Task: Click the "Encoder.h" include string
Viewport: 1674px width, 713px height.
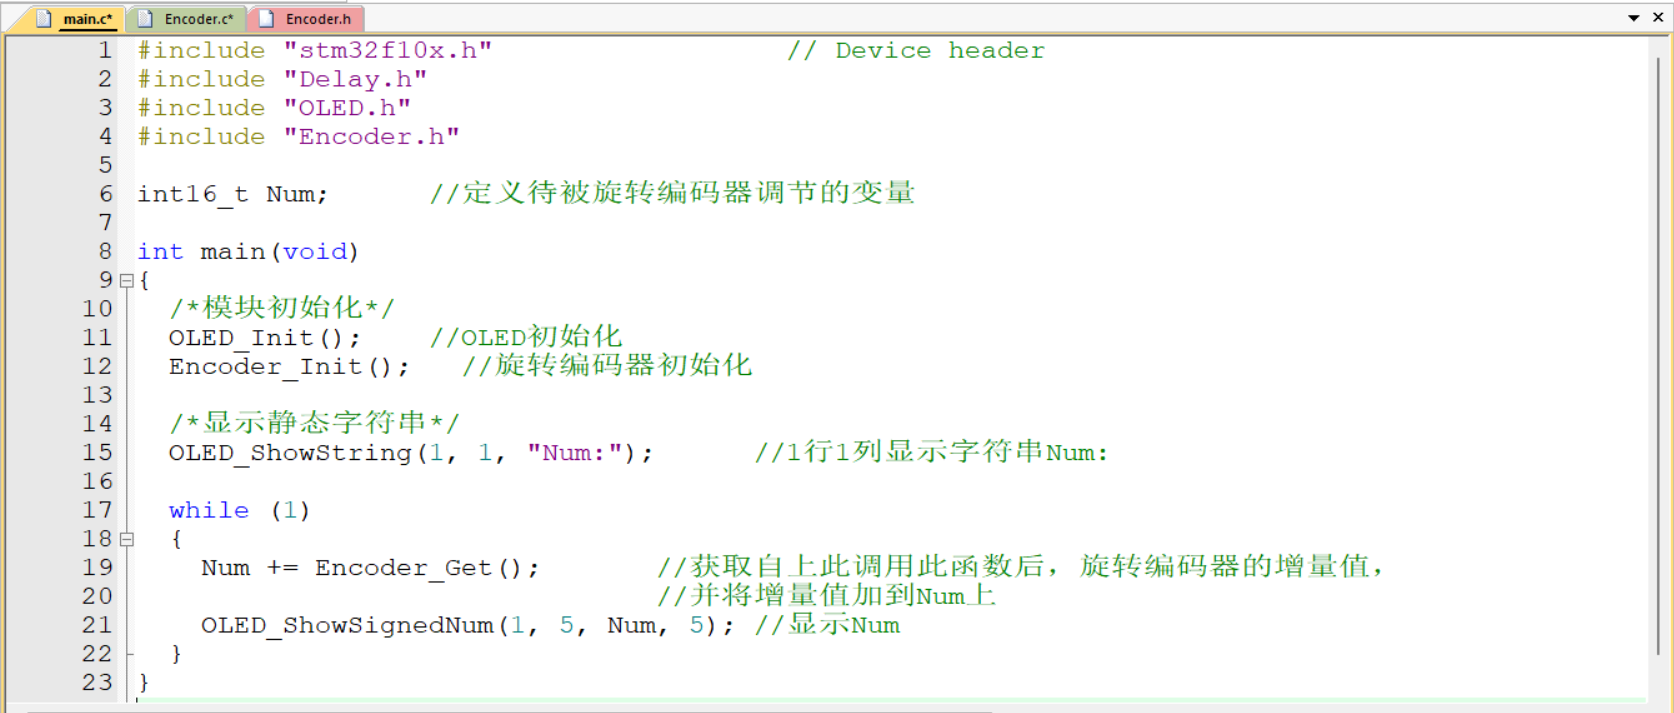Action: tap(371, 136)
